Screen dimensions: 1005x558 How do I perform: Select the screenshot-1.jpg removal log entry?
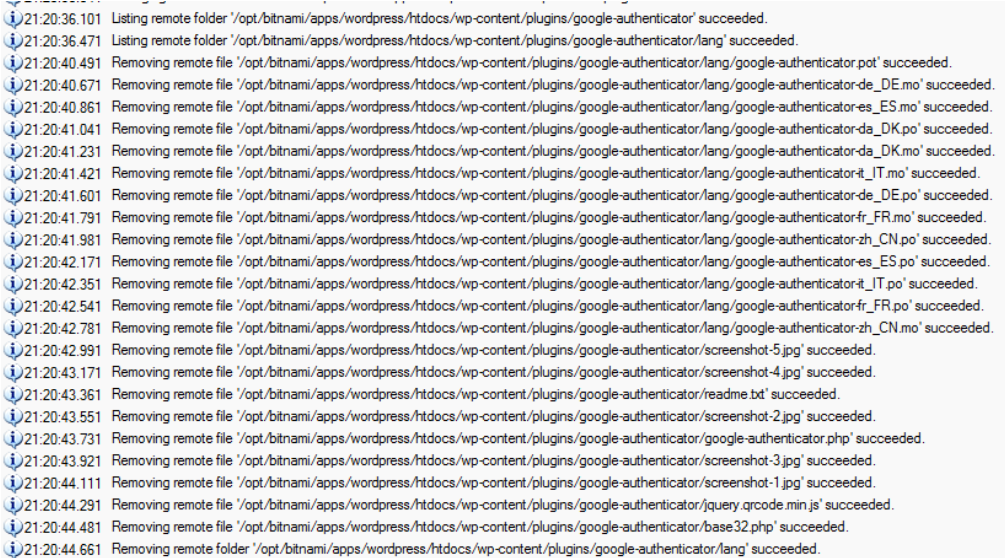pyautogui.click(x=440, y=483)
